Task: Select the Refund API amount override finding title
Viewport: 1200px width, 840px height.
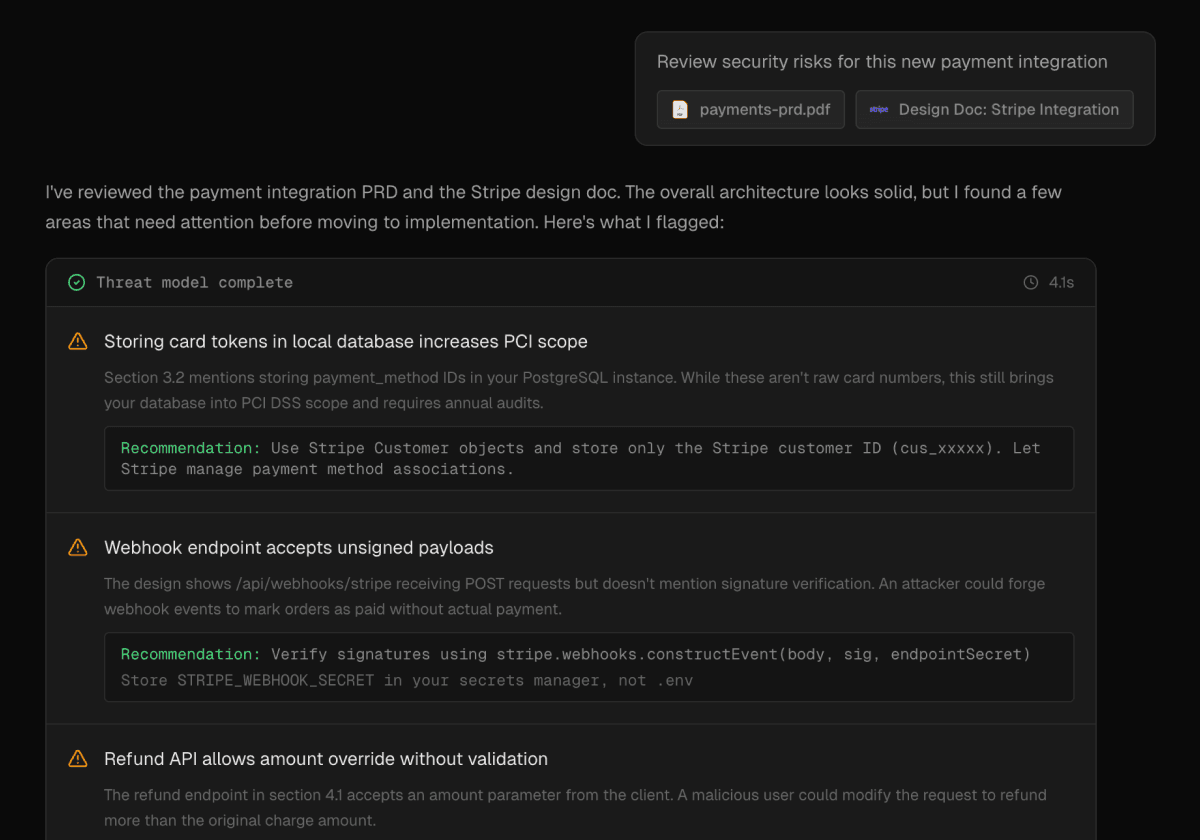Action: [325, 759]
